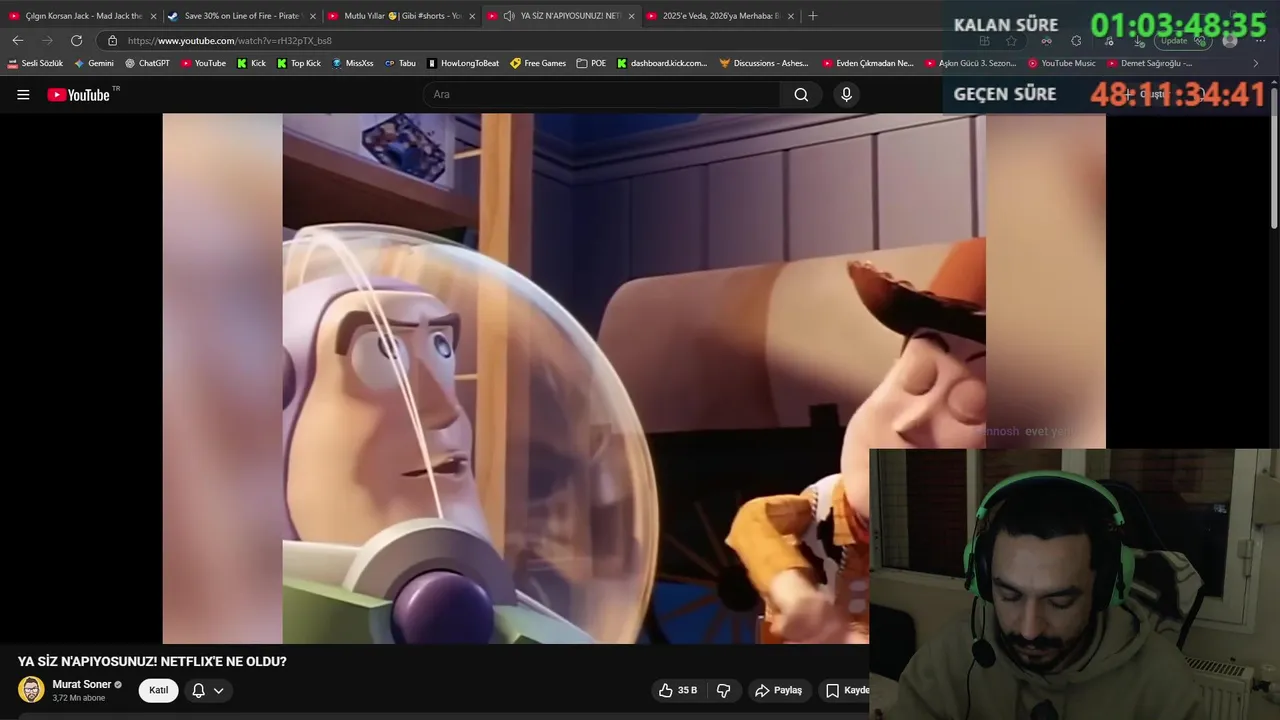Image resolution: width=1280 pixels, height=720 pixels.
Task: Open the POE bookmarks folder
Action: pyautogui.click(x=591, y=63)
